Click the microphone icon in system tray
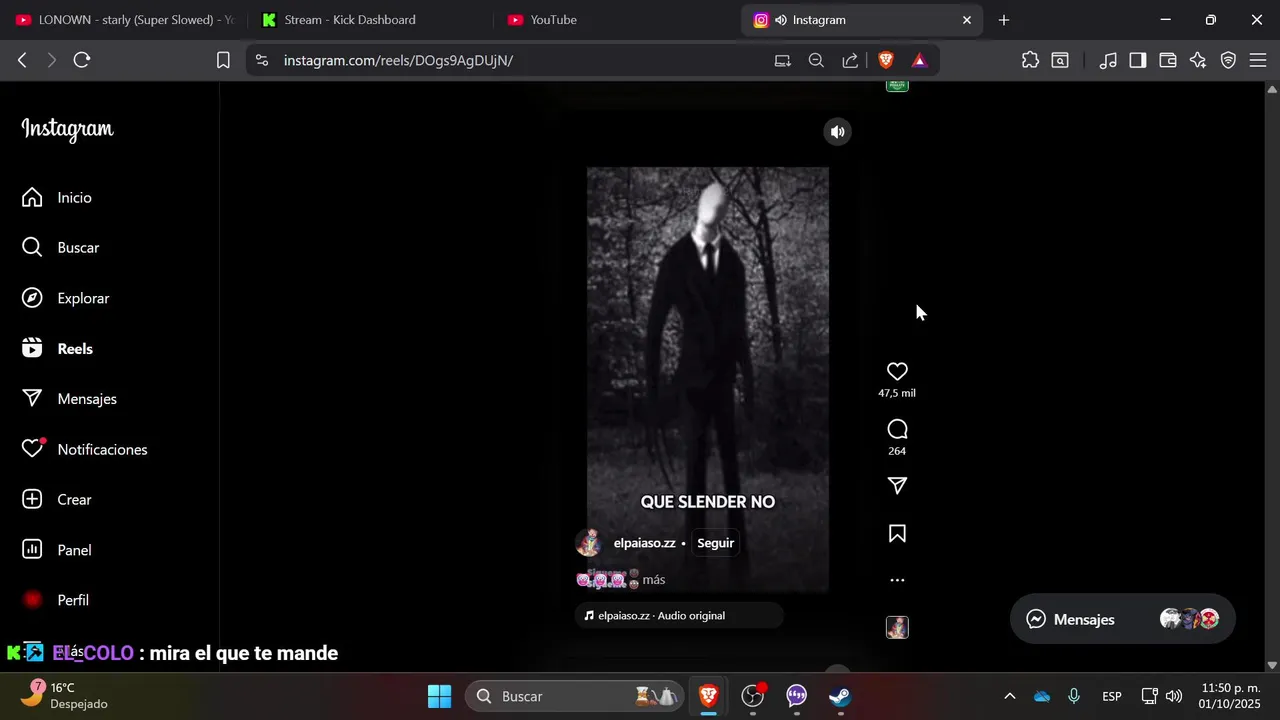Image resolution: width=1280 pixels, height=720 pixels. pos(1074,696)
